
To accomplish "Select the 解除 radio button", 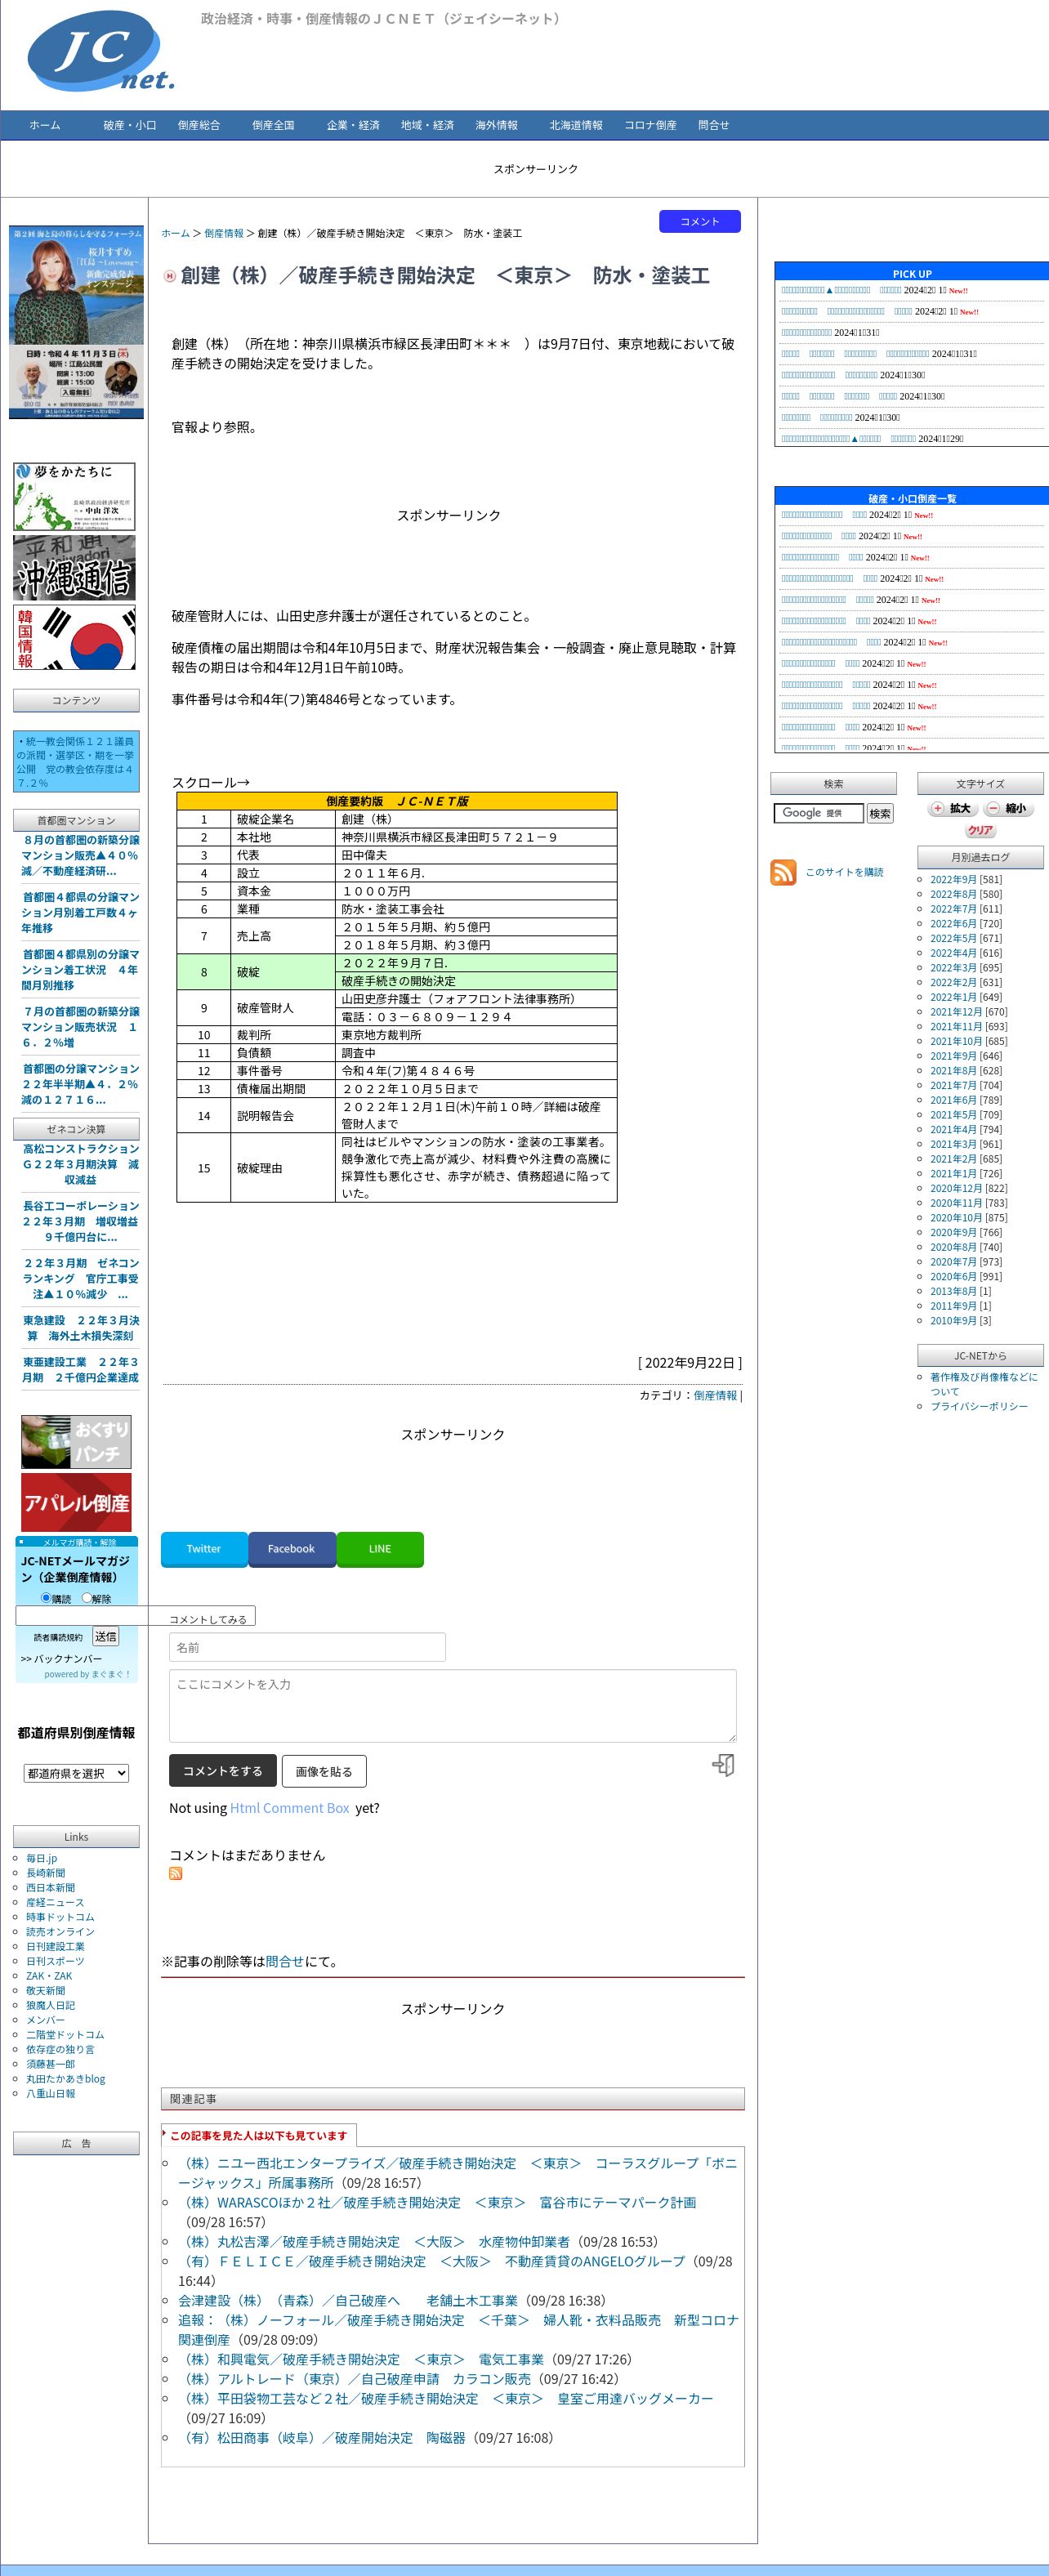I will tap(86, 1598).
